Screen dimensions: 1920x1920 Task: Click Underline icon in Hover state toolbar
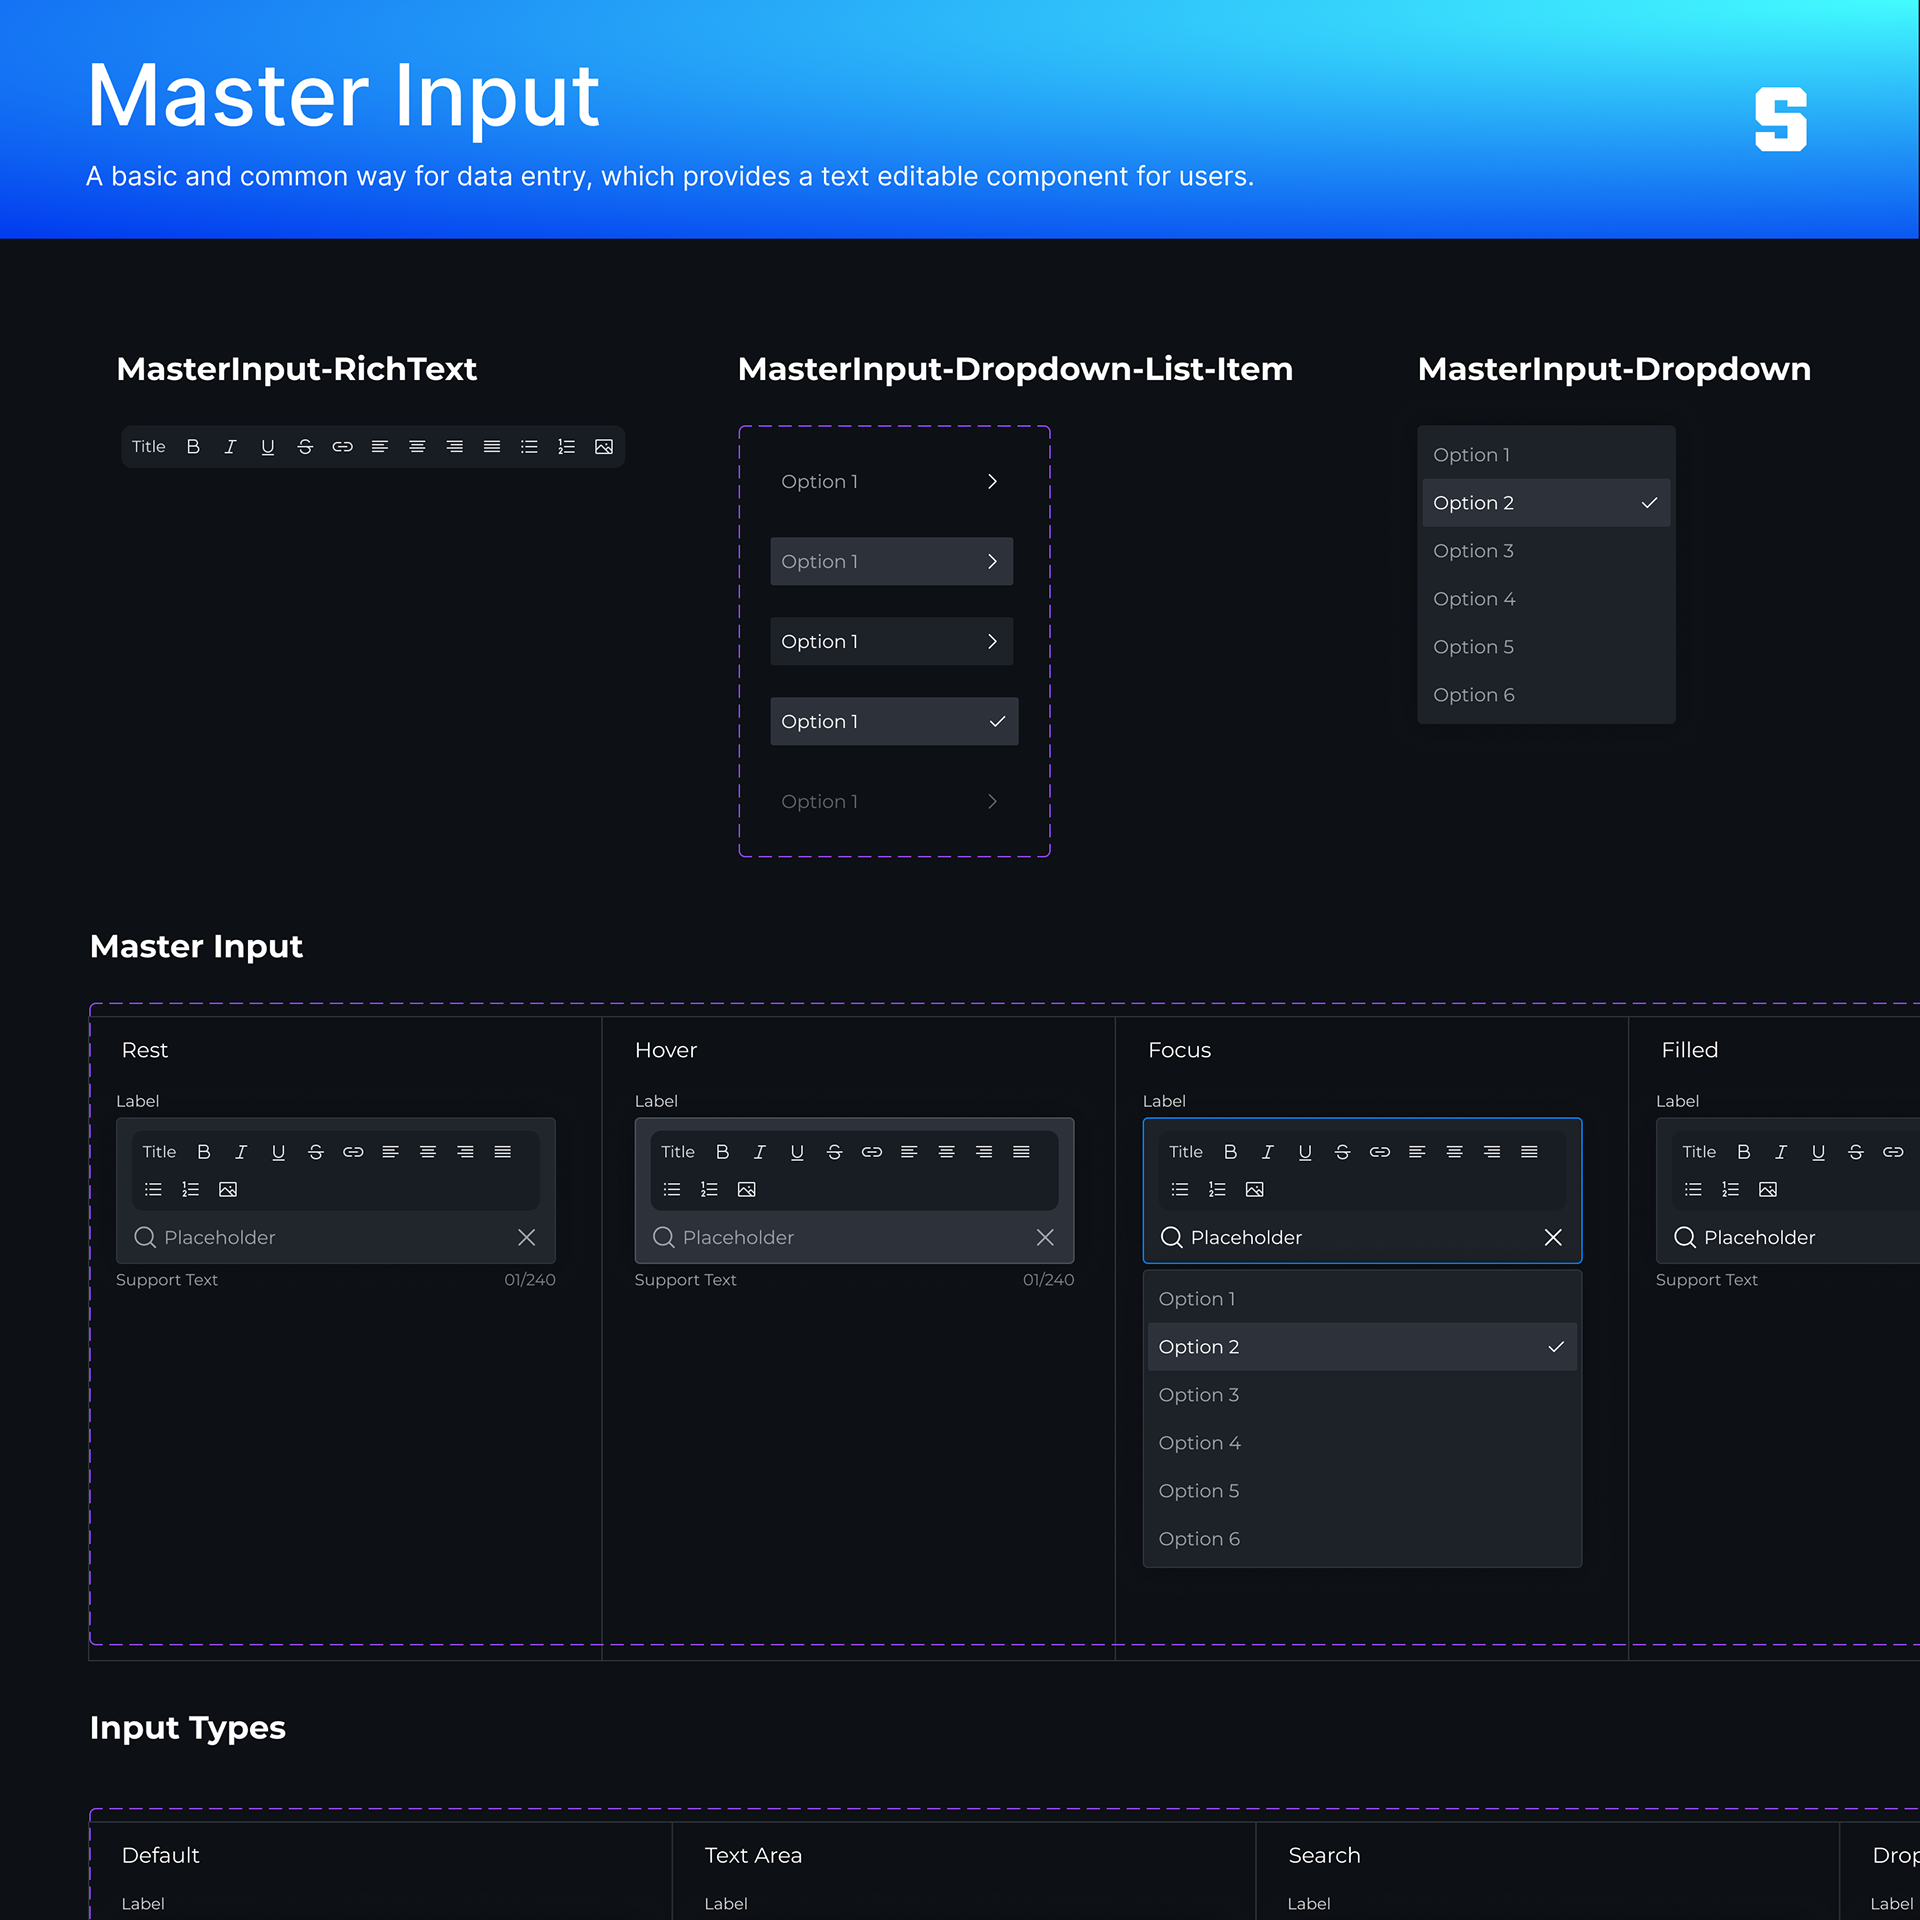click(797, 1152)
